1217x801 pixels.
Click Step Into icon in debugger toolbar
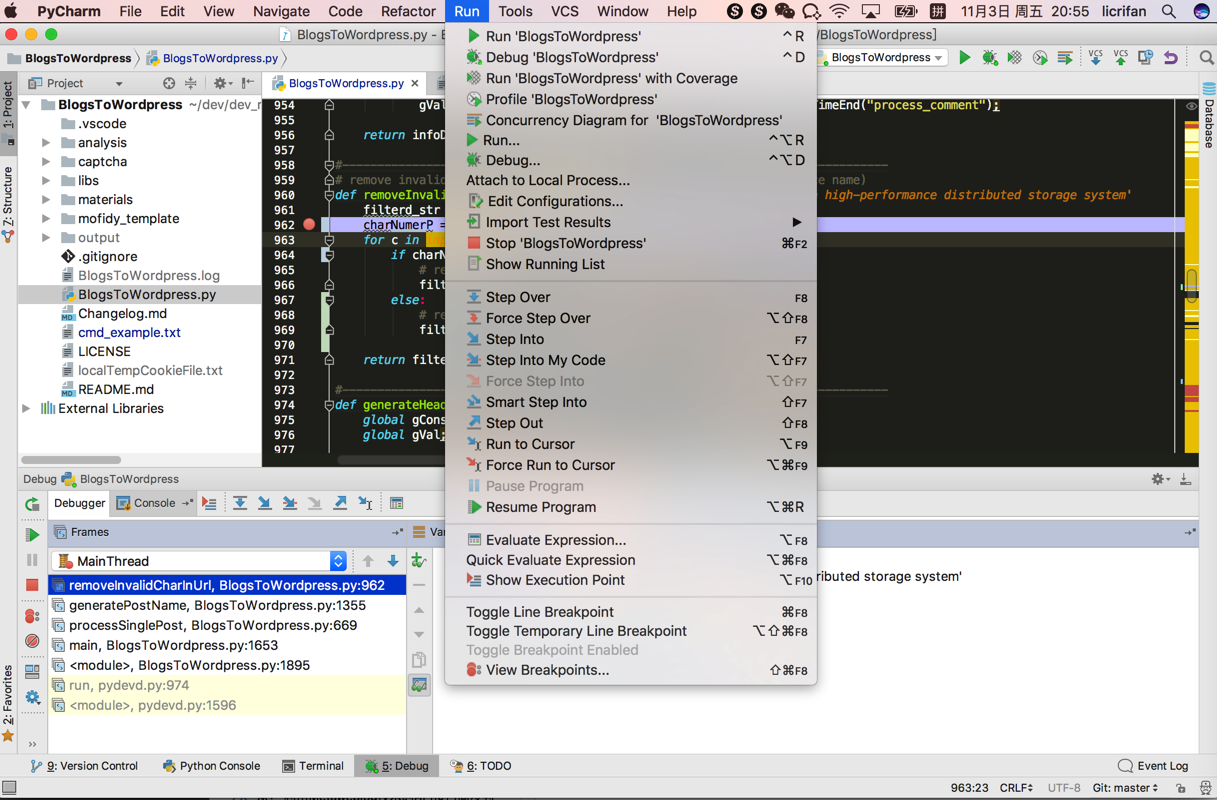pos(265,504)
